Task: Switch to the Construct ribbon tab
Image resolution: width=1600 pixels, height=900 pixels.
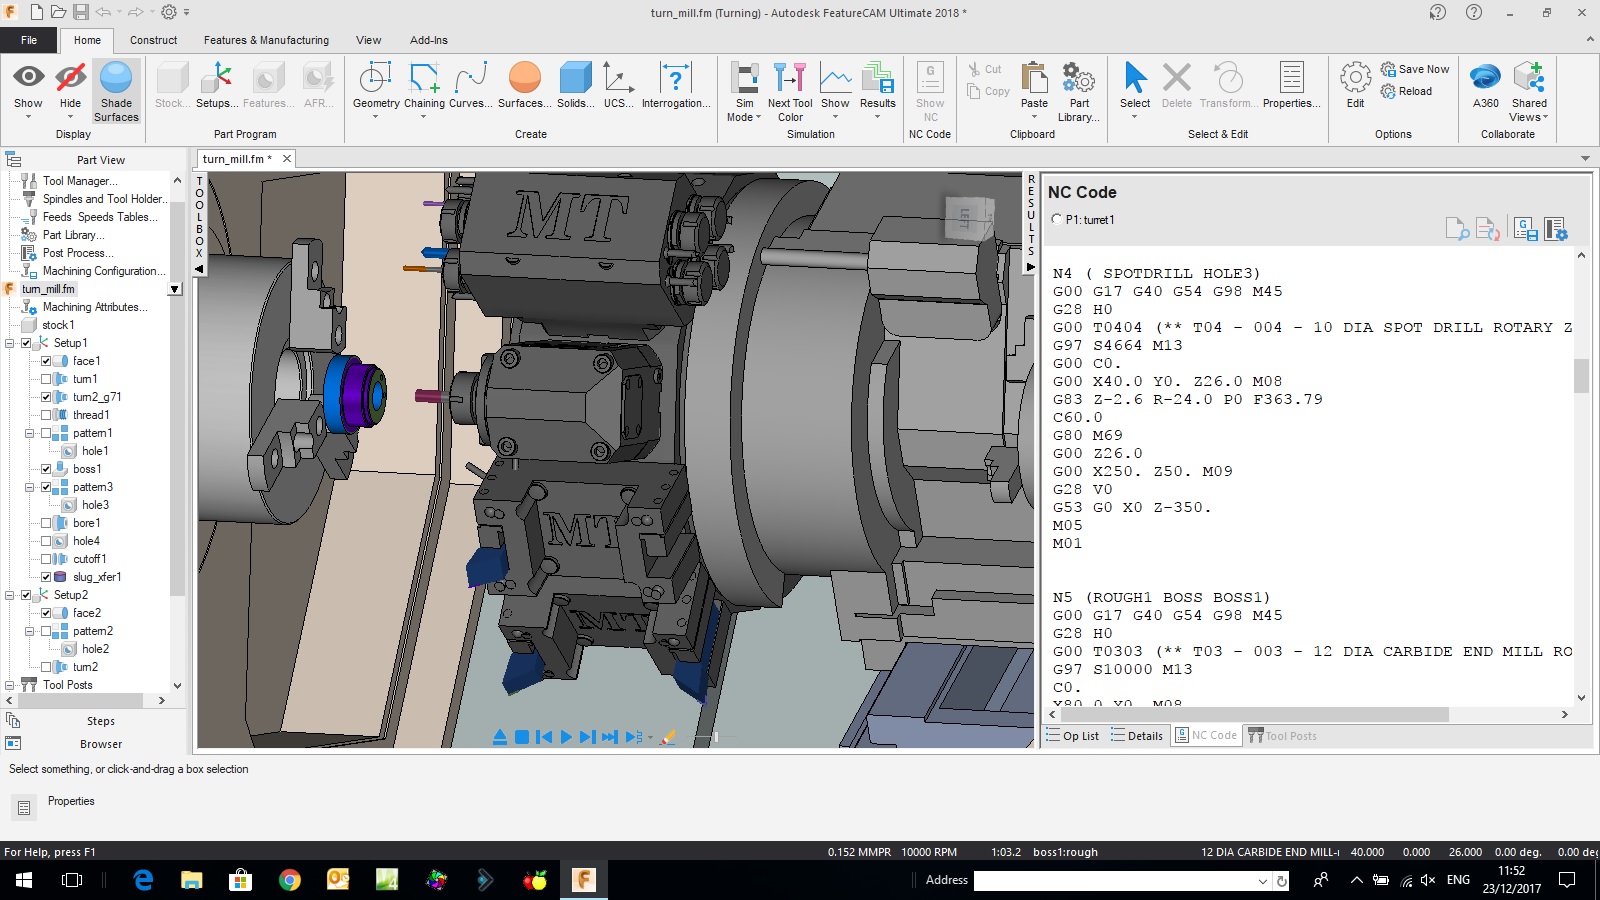Action: [x=153, y=40]
